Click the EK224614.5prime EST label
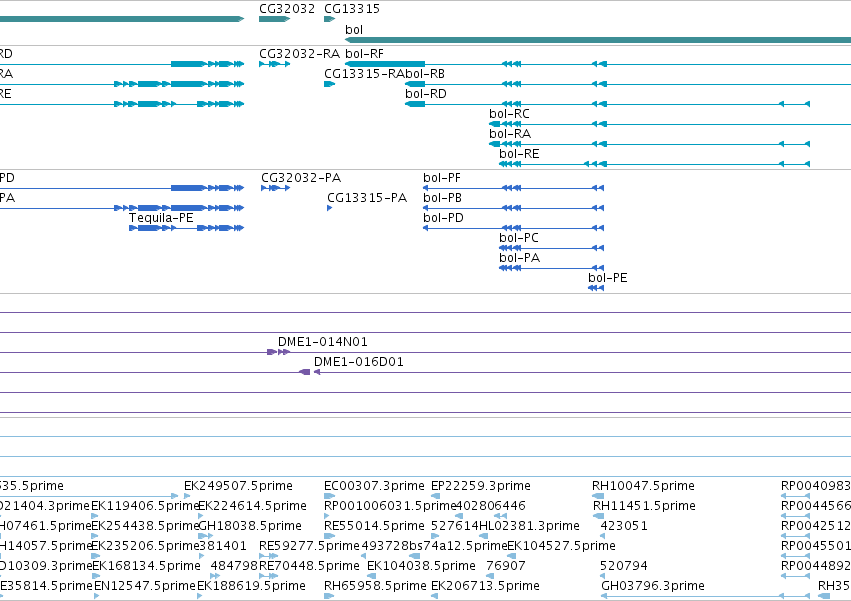 coord(252,506)
